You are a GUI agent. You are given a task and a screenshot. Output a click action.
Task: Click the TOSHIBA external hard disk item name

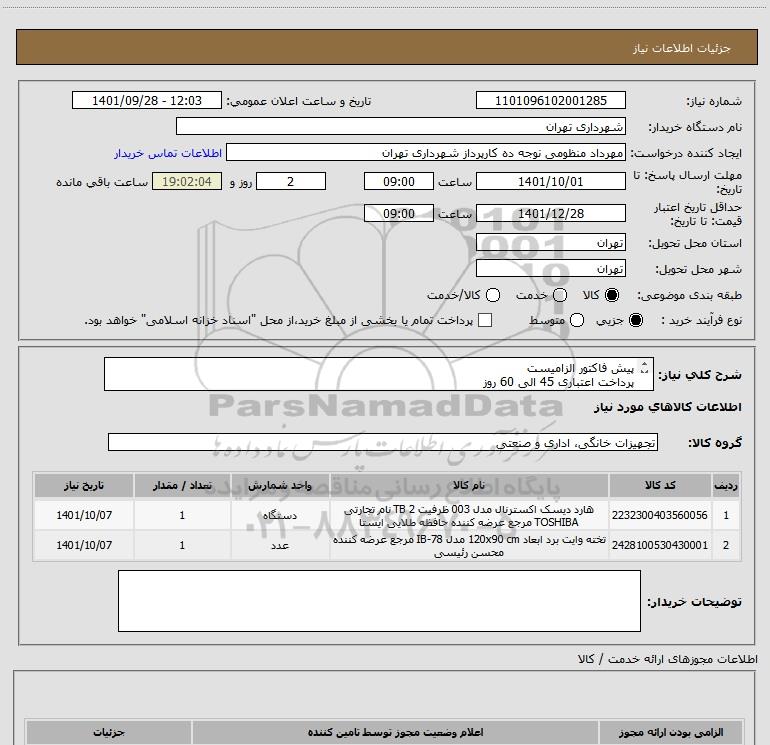coord(469,516)
